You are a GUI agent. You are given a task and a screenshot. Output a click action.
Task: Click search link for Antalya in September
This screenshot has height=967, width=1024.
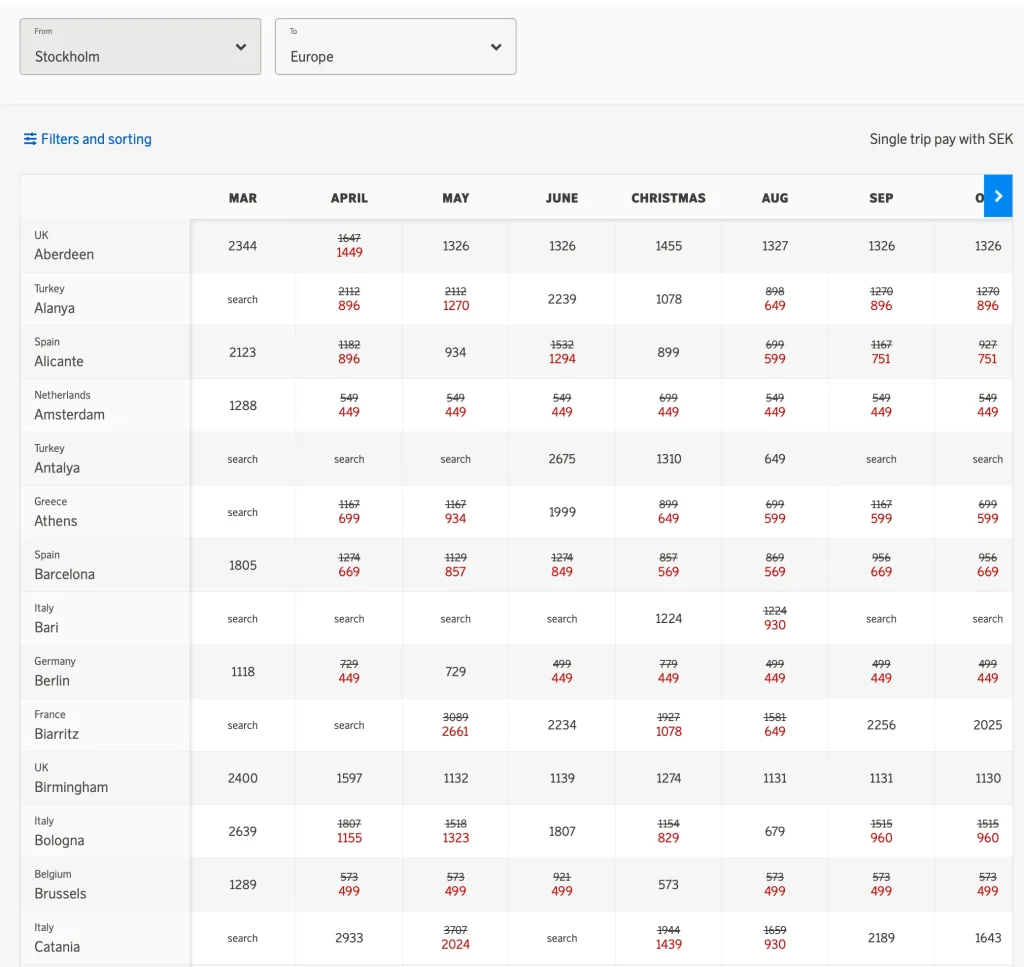pyautogui.click(x=881, y=459)
